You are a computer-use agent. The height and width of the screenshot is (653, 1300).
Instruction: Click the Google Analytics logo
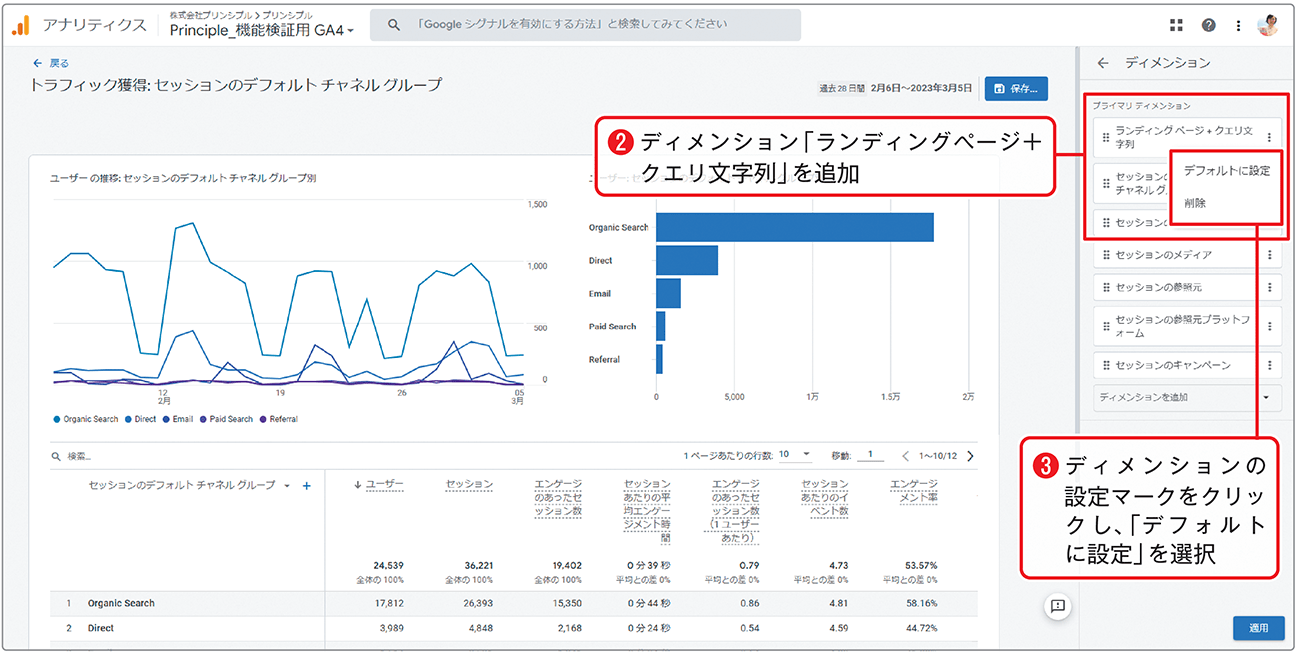pyautogui.click(x=21, y=25)
